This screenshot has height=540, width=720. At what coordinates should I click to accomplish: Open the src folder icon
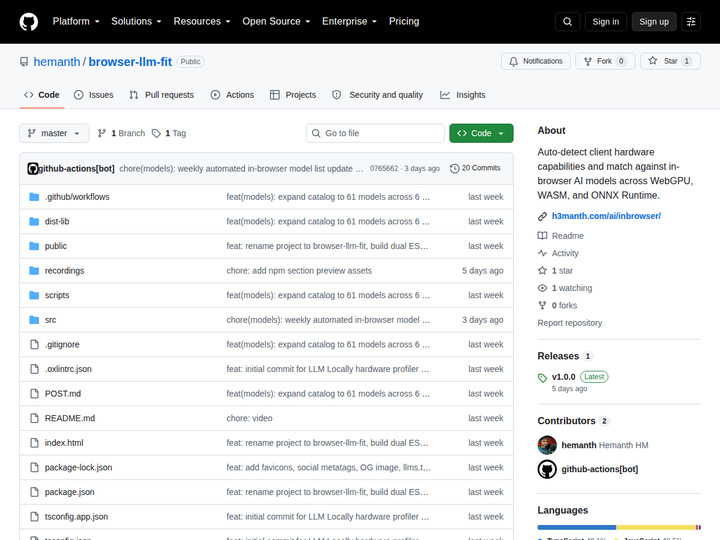pyautogui.click(x=34, y=320)
